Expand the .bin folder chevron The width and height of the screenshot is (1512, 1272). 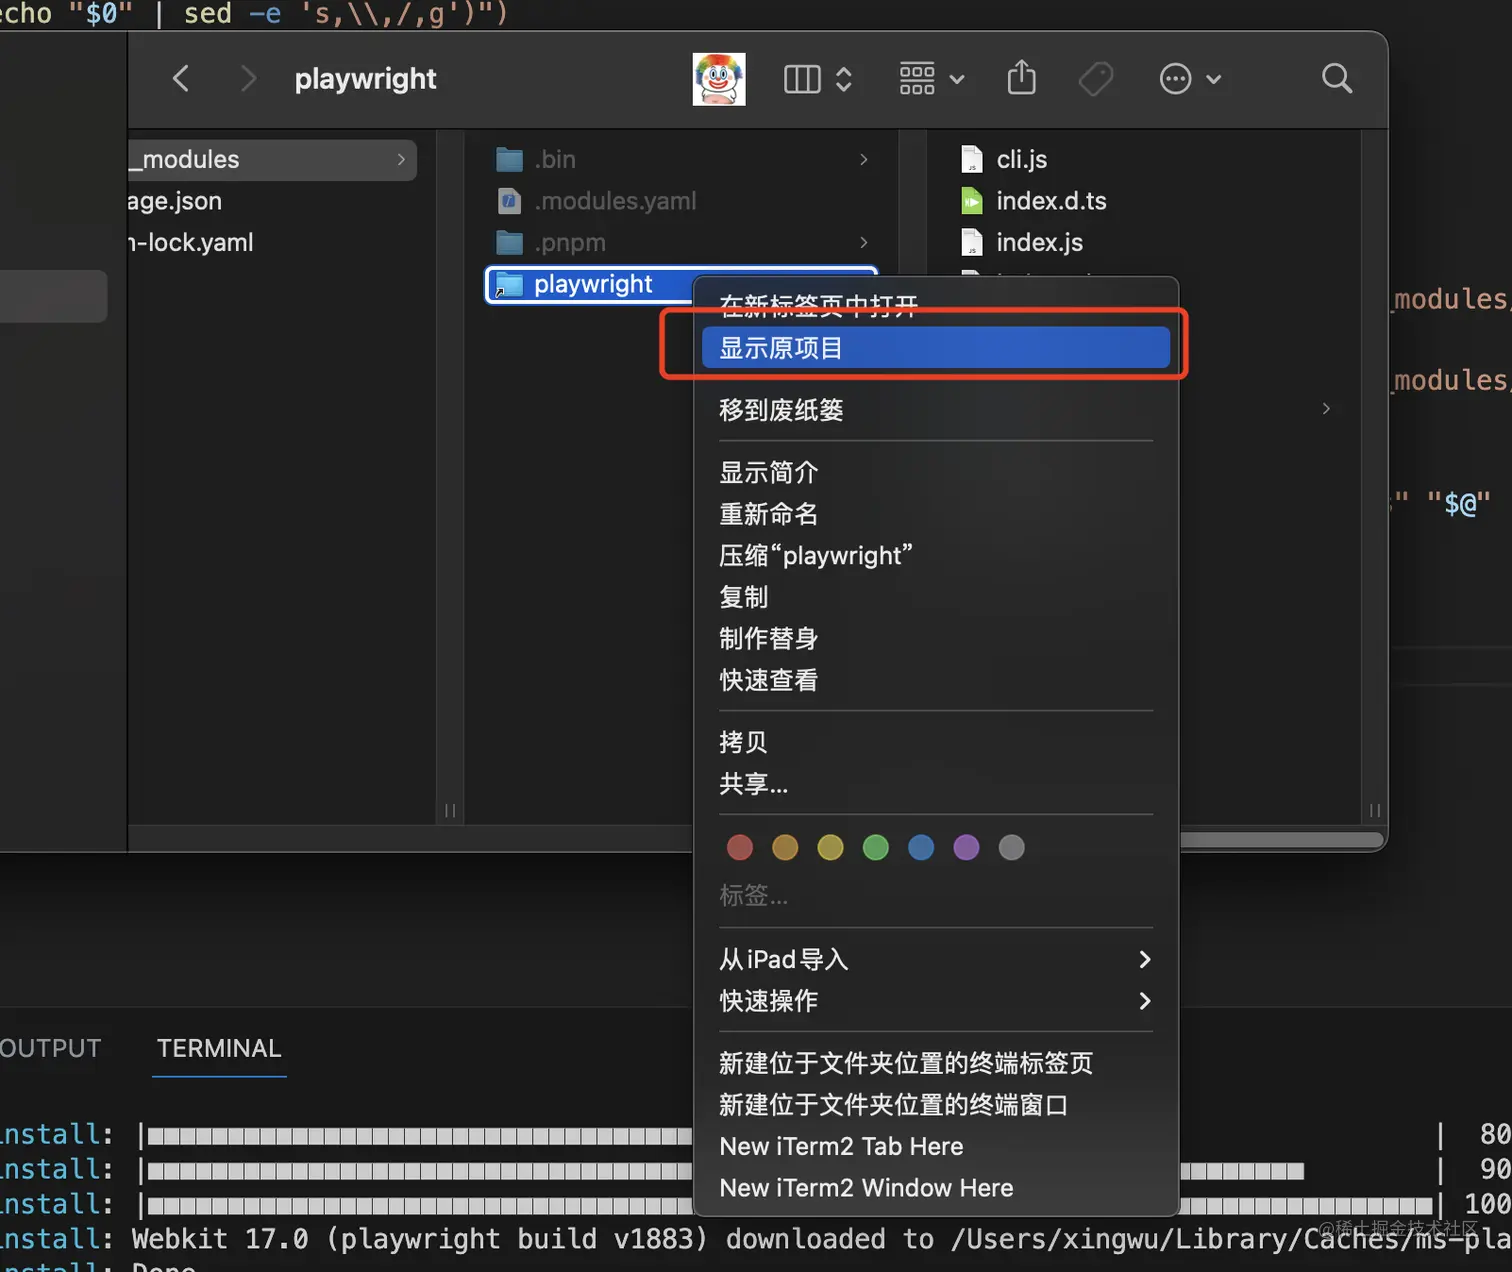(x=864, y=159)
